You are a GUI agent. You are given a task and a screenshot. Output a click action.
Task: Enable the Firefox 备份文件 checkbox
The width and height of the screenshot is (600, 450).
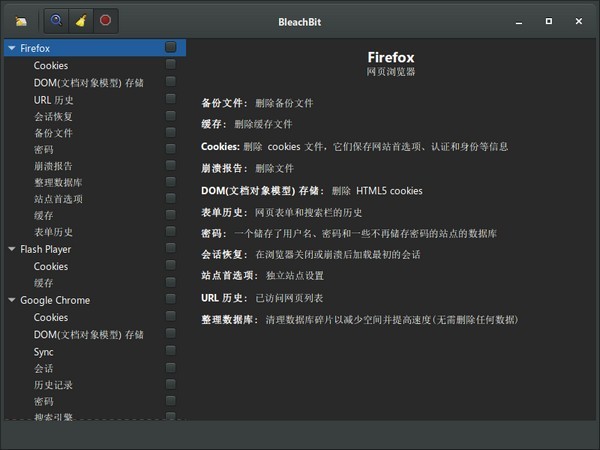click(x=171, y=132)
